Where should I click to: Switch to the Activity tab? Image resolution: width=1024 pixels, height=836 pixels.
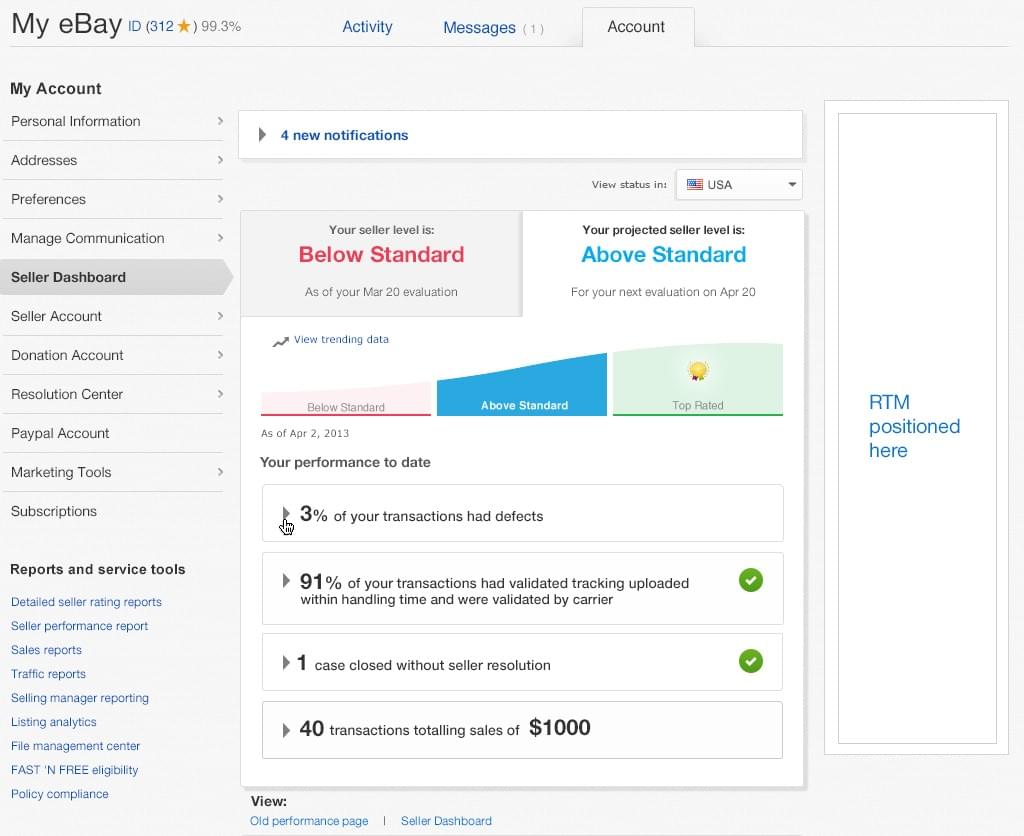click(x=367, y=27)
